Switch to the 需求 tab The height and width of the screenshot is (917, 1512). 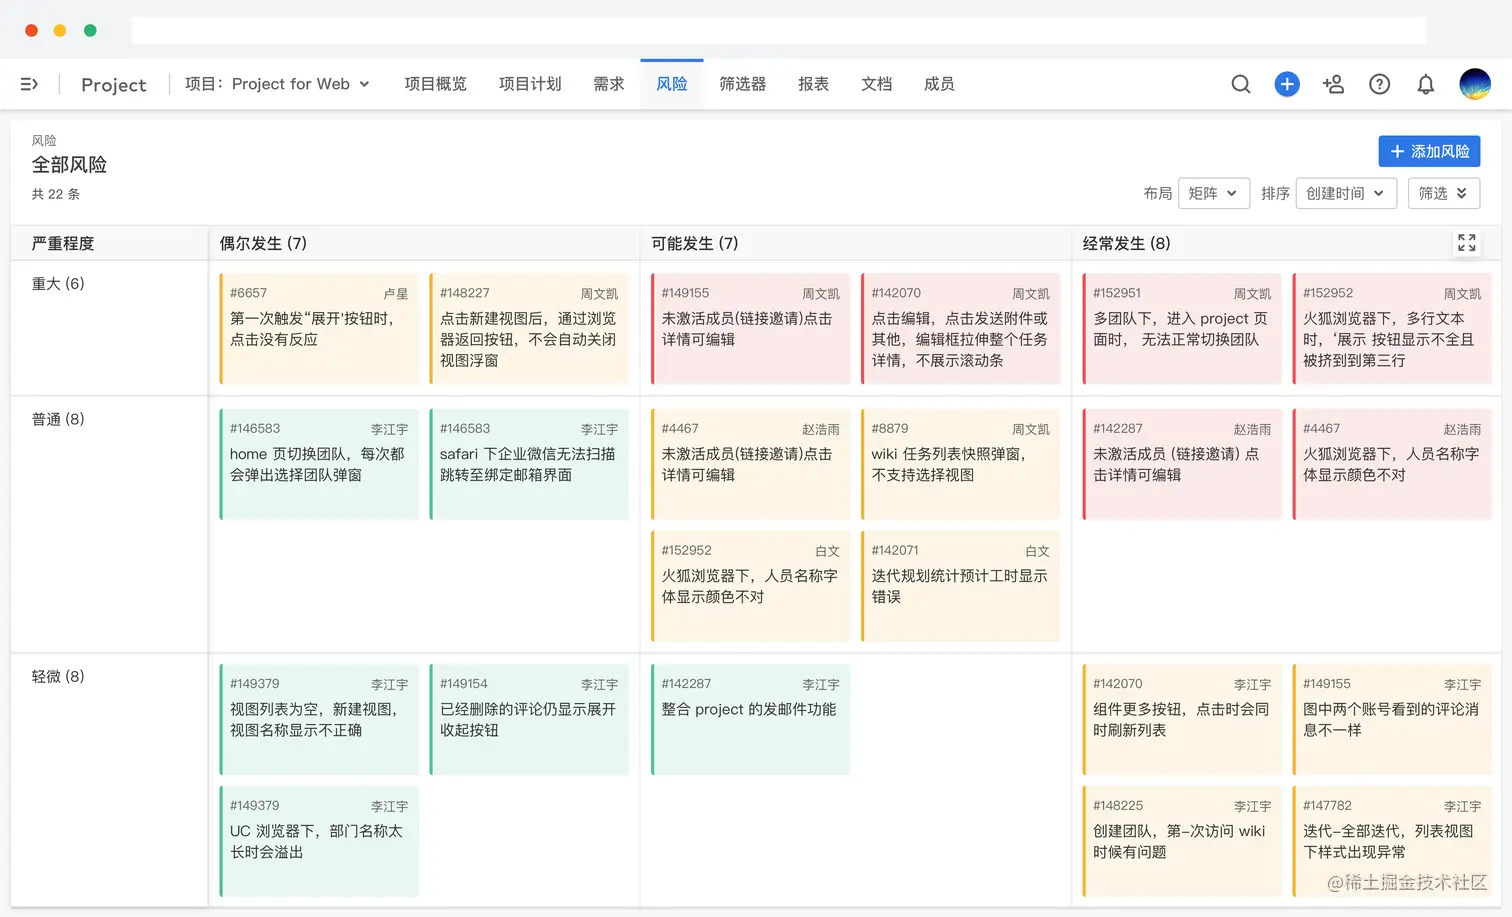tap(609, 84)
